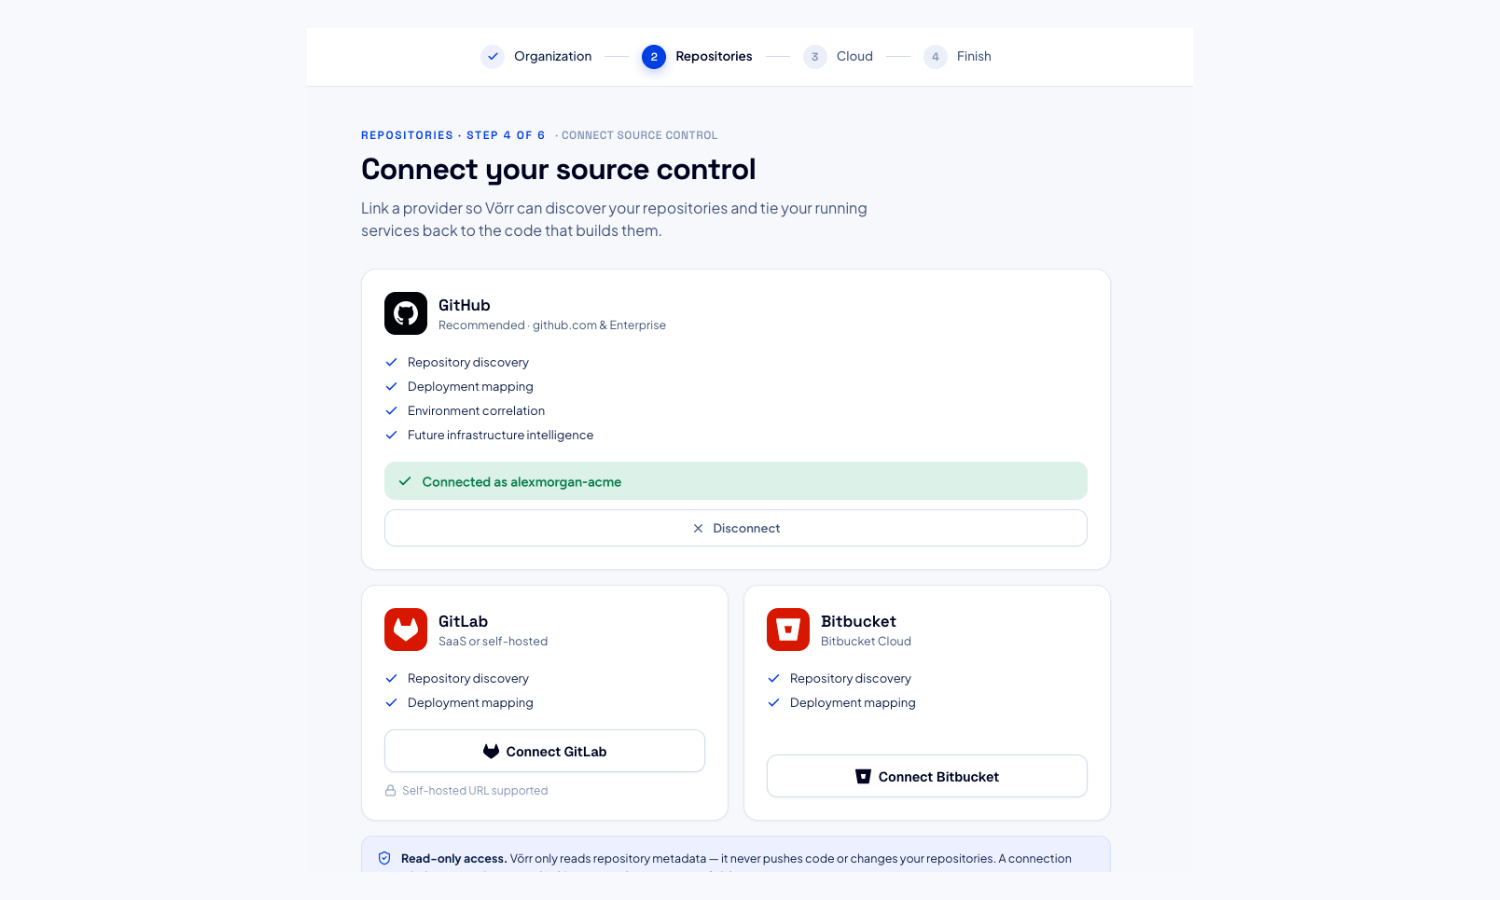The image size is (1500, 900).
Task: Click the 'Read-only access.' bold text
Action: 453,858
